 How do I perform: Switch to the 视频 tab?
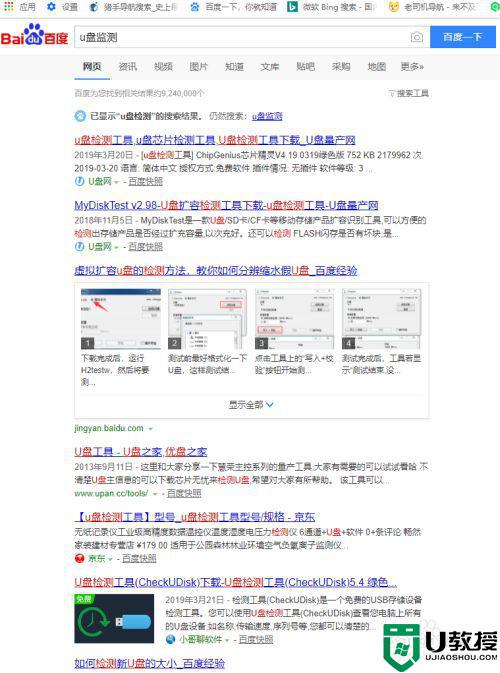[163, 67]
